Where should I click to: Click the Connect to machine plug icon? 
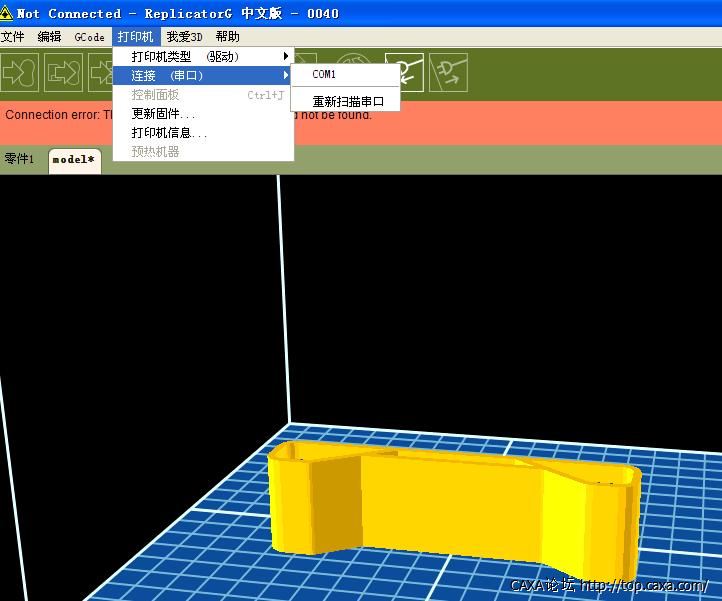coord(403,72)
